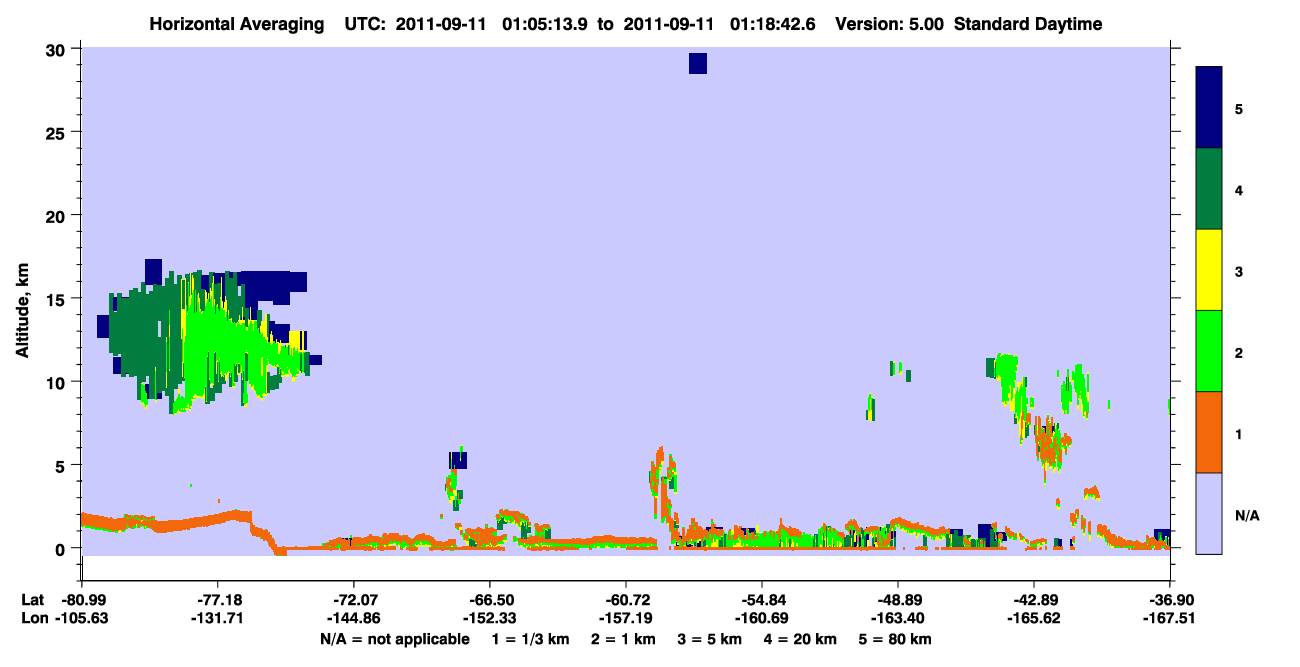Image resolution: width=1300 pixels, height=667 pixels.
Task: Click the end time '01:18:42.6' in title
Action: click(772, 24)
